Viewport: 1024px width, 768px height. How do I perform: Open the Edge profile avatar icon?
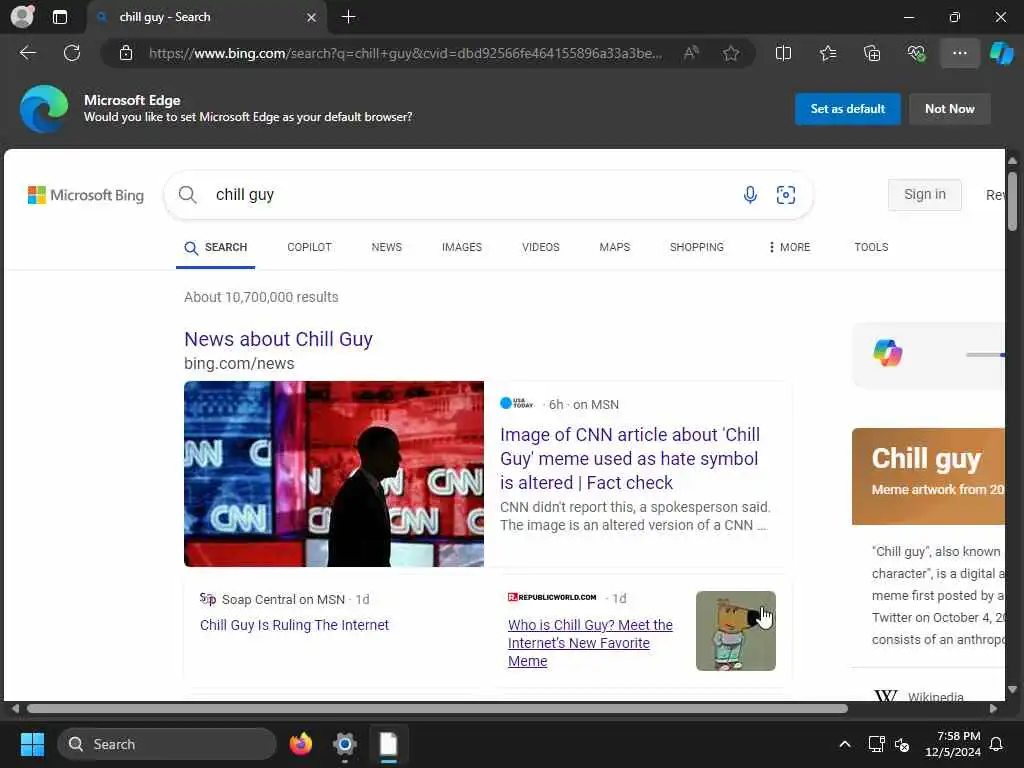click(22, 16)
